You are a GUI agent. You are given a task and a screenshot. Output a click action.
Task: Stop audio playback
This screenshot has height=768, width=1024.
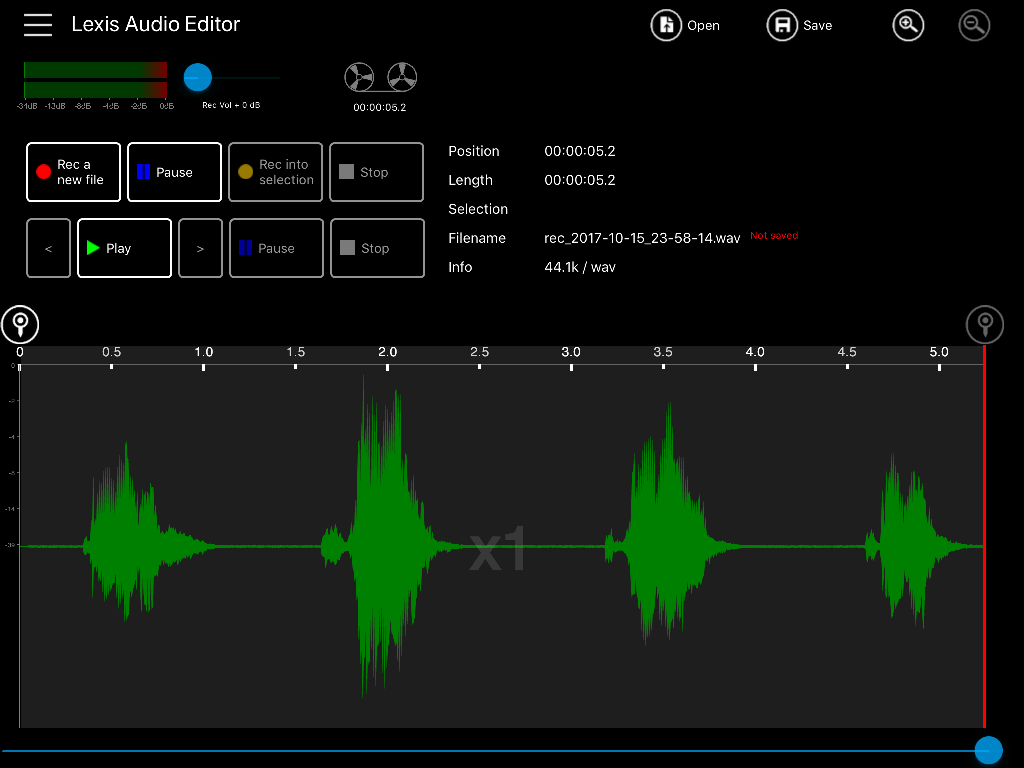click(x=377, y=248)
